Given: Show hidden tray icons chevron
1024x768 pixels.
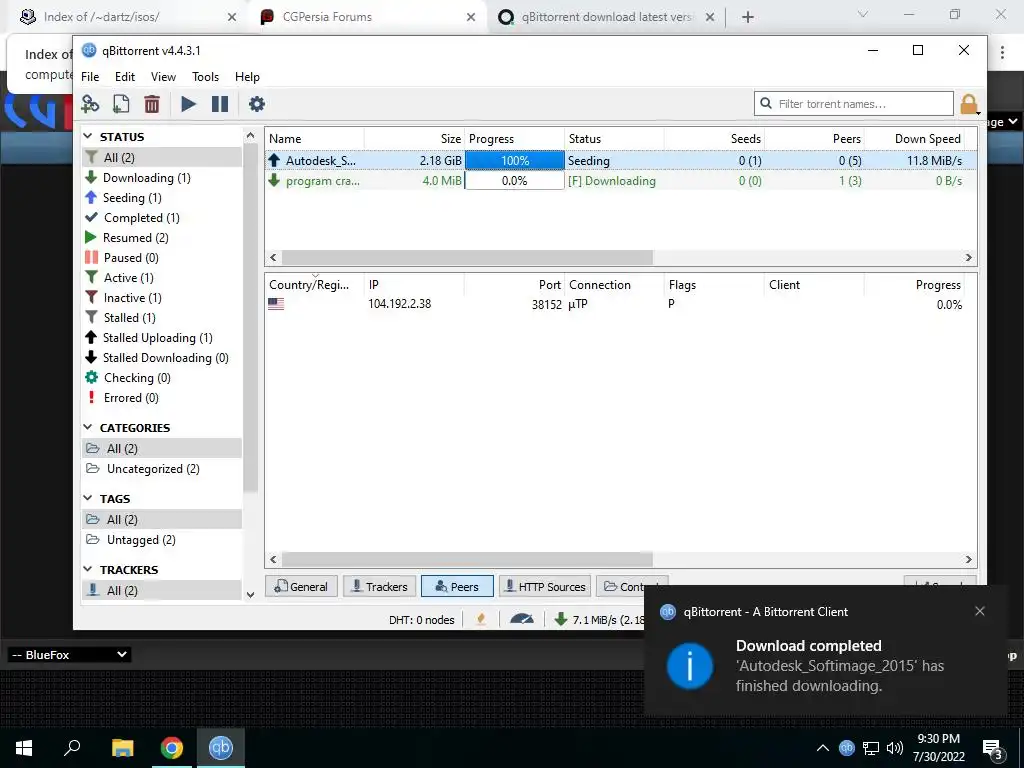Looking at the screenshot, I should pos(823,748).
